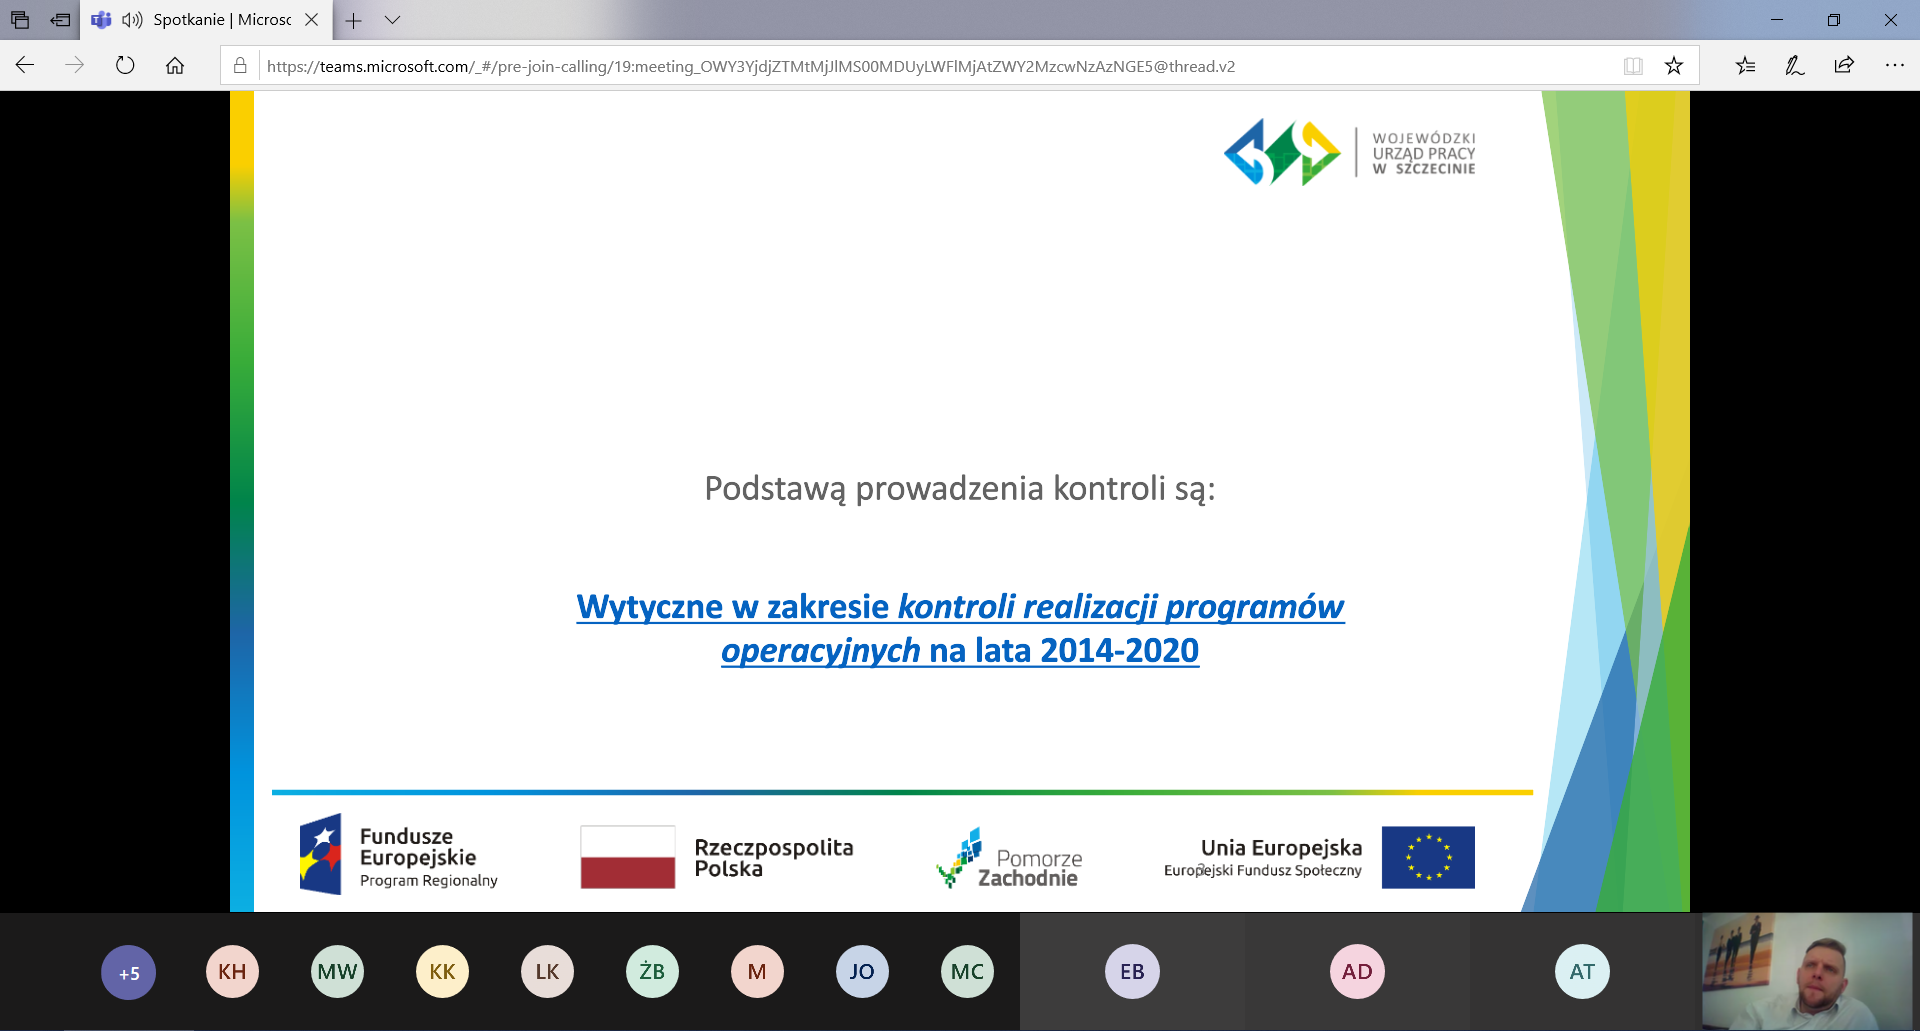
Task: Click the 'Podstawą prowadzenia kontroli są:' text
Action: pos(960,489)
